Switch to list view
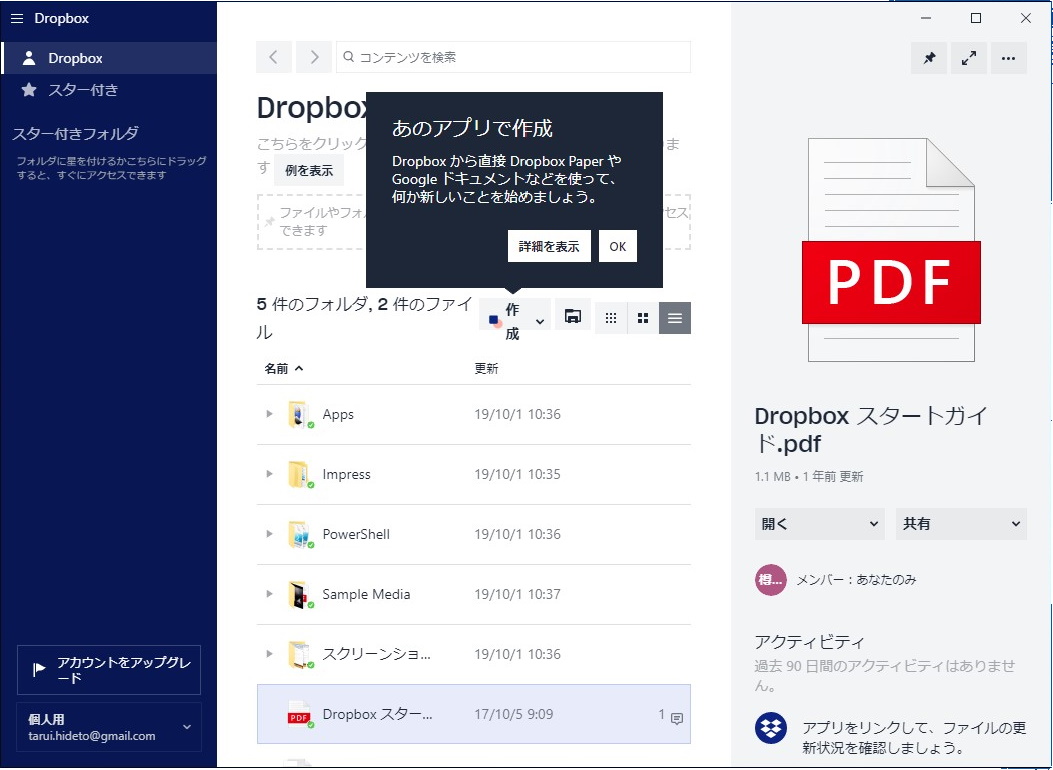The height and width of the screenshot is (770, 1053). pos(674,318)
